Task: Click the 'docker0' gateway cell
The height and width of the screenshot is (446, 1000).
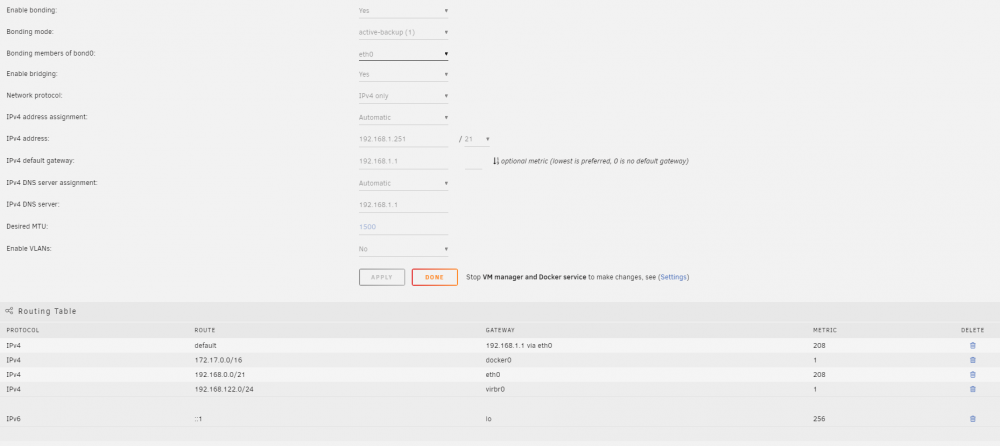Action: coord(499,360)
